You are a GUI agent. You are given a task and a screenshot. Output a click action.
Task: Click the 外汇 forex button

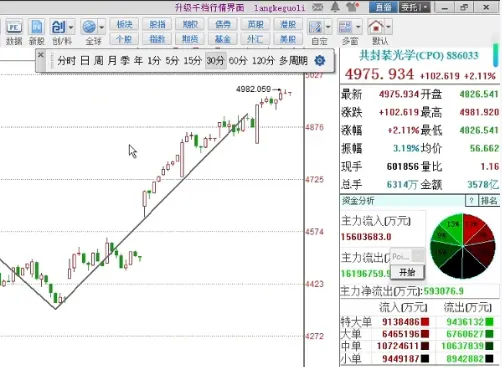(255, 39)
